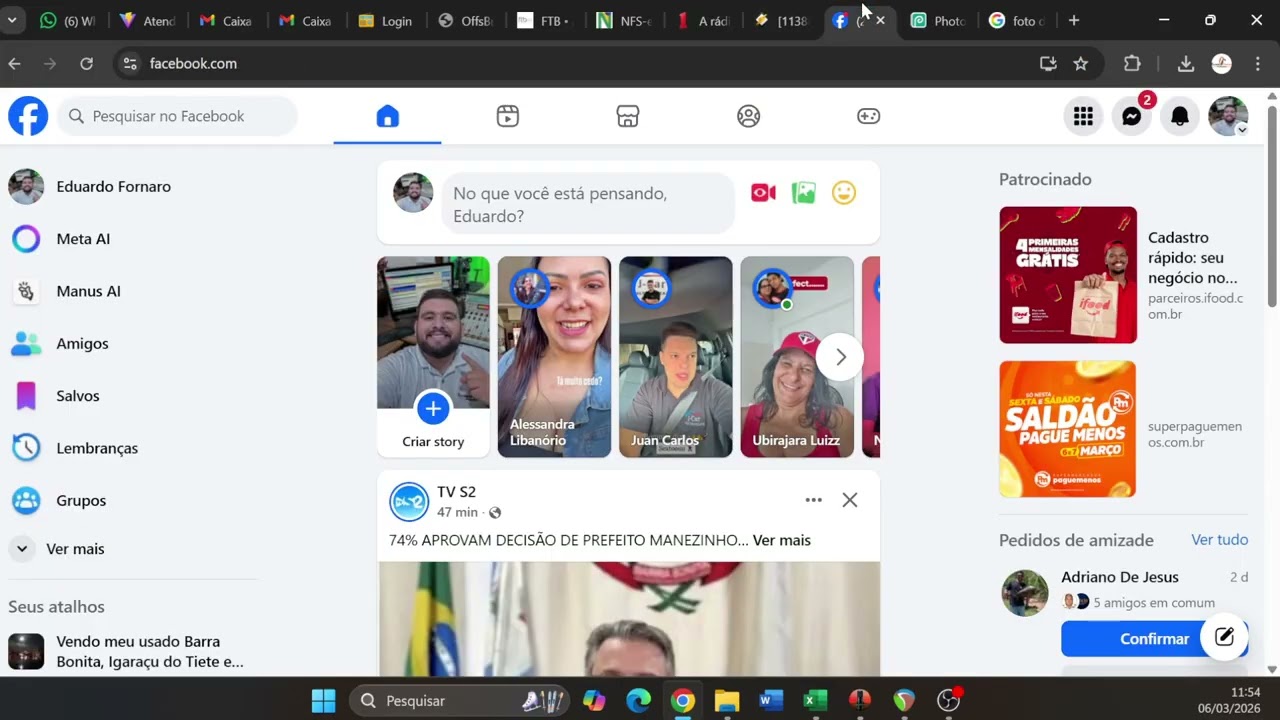Open Messenger chats icon
The image size is (1280, 720).
(1131, 116)
